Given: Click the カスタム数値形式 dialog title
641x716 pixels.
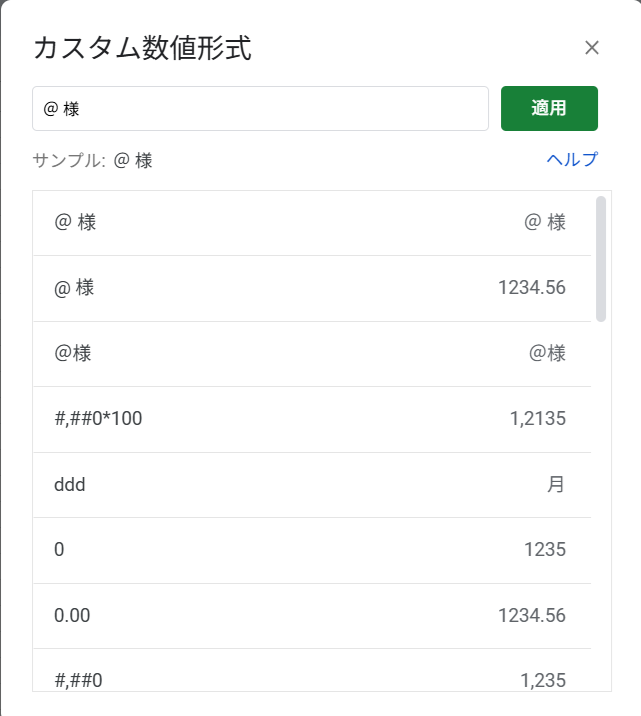Looking at the screenshot, I should click(x=142, y=47).
